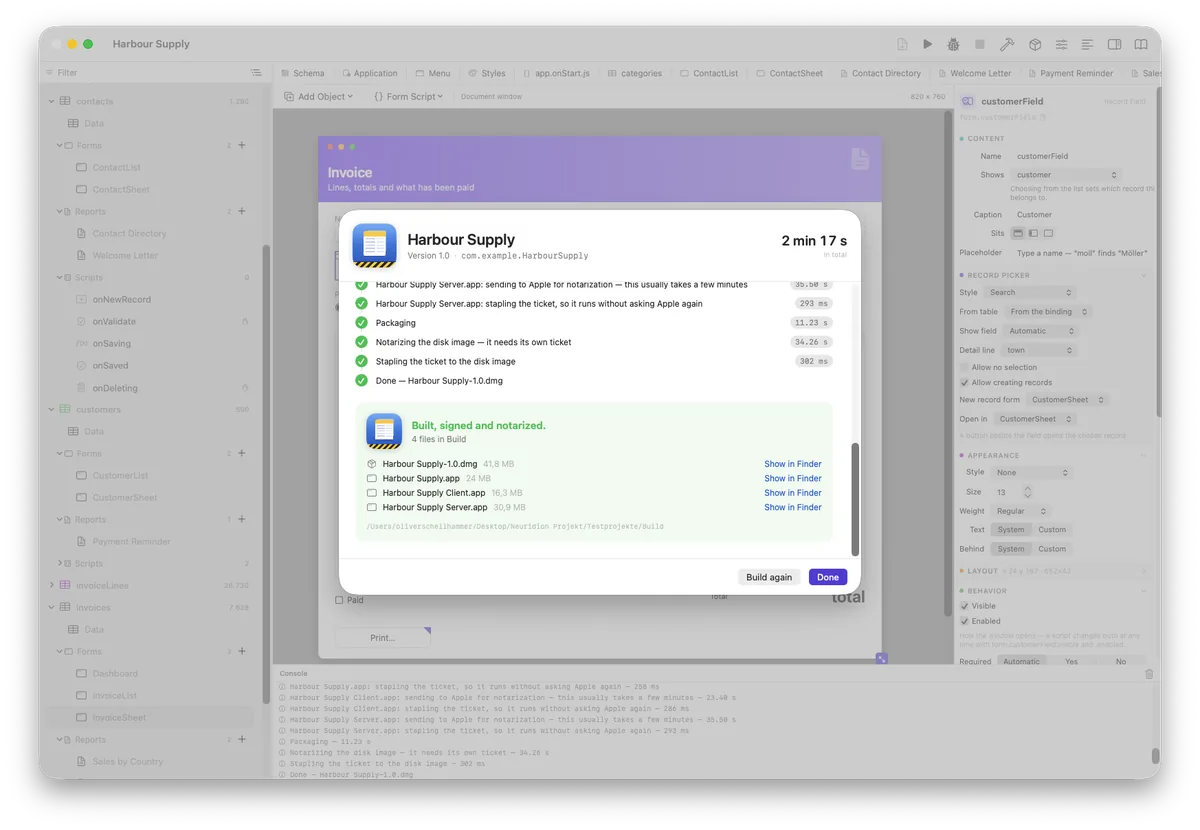Click the Size stepper next to 13
Image resolution: width=1200 pixels, height=830 pixels.
[x=1027, y=492]
